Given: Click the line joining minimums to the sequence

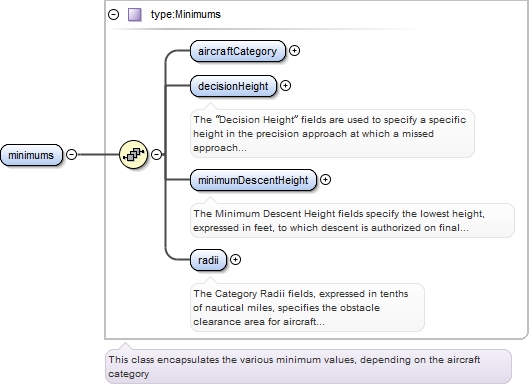Looking at the screenshot, I should 98,154.
